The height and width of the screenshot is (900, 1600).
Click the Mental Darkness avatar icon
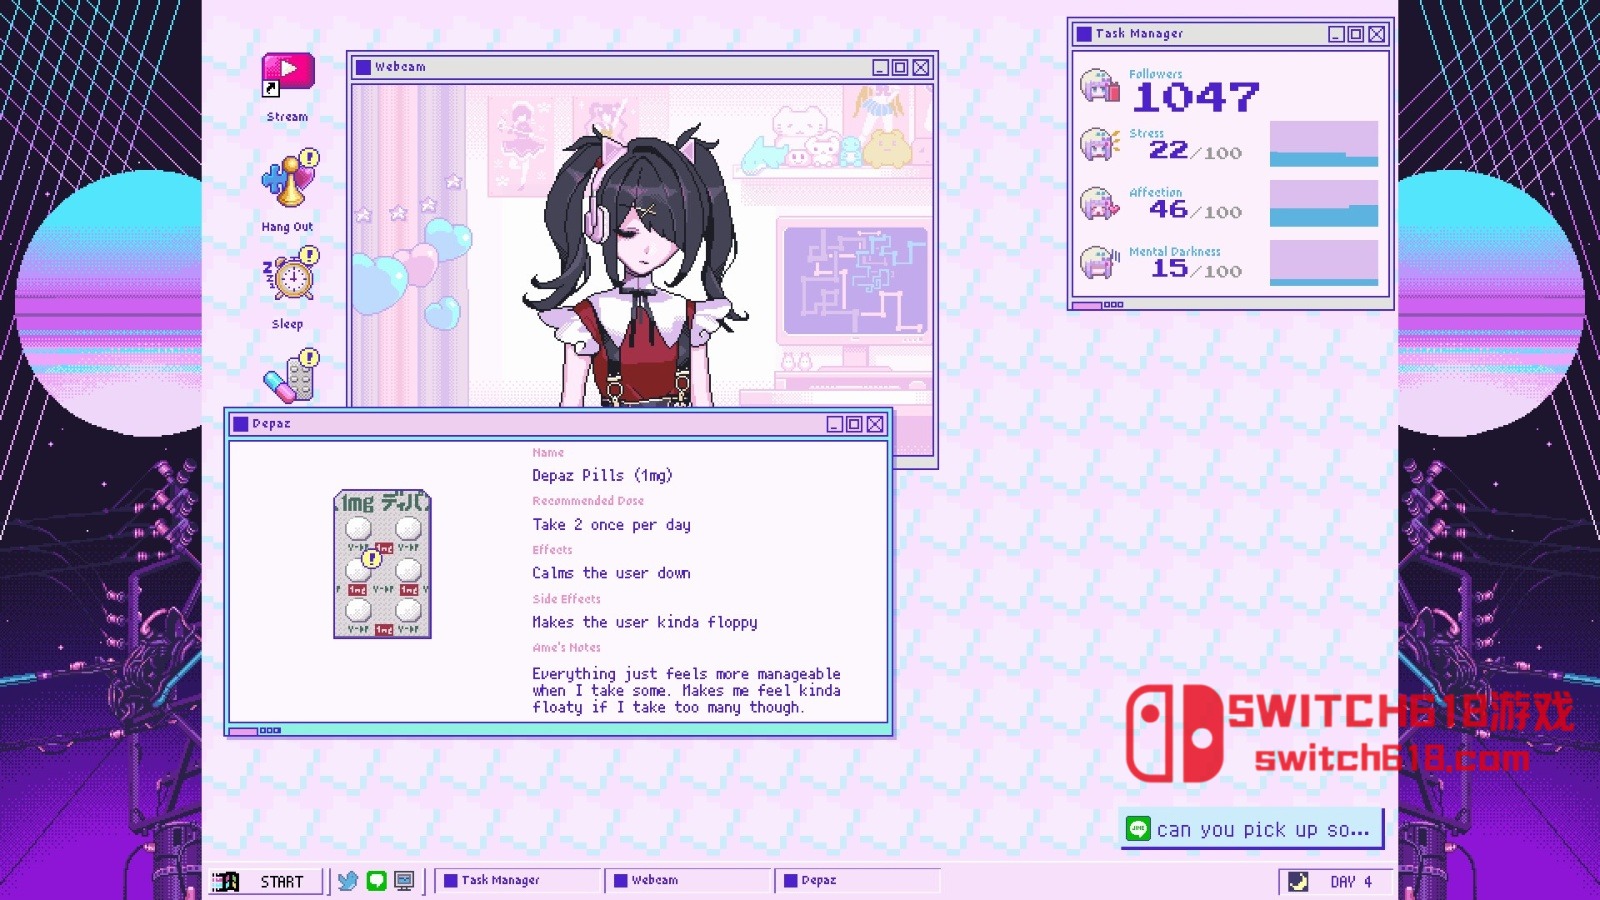coord(1100,263)
